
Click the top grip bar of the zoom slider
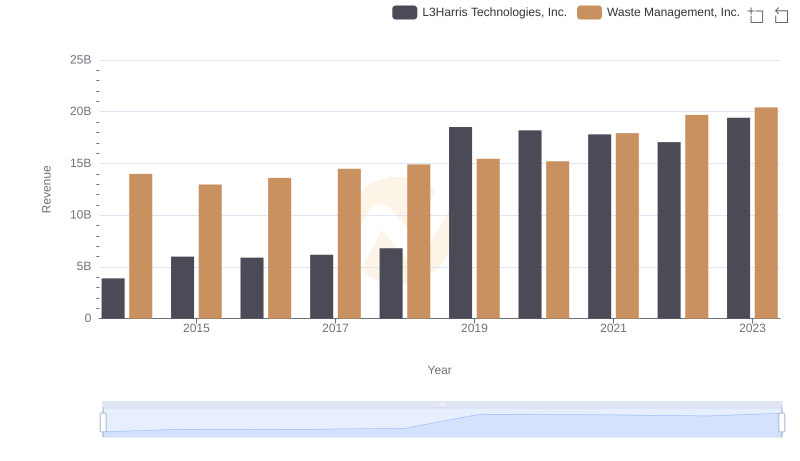tap(442, 405)
